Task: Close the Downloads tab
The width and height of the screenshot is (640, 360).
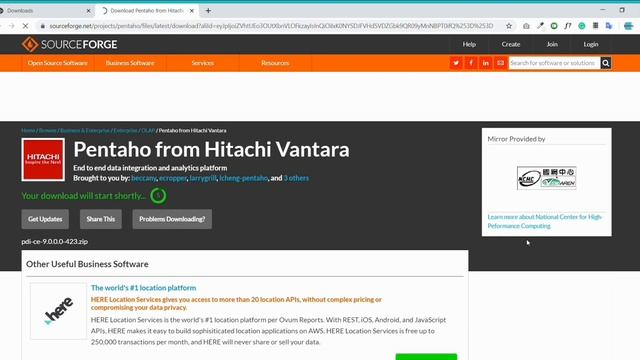Action: pos(88,11)
